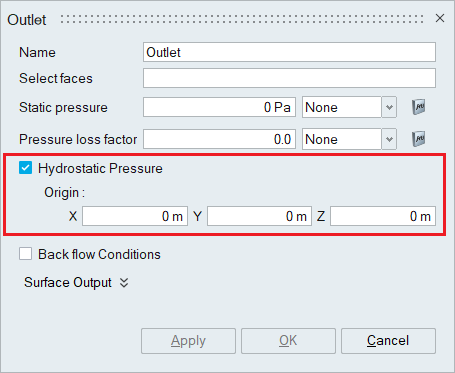This screenshot has height=373, width=455.
Task: Close the Outlet dialog
Action: tap(440, 18)
